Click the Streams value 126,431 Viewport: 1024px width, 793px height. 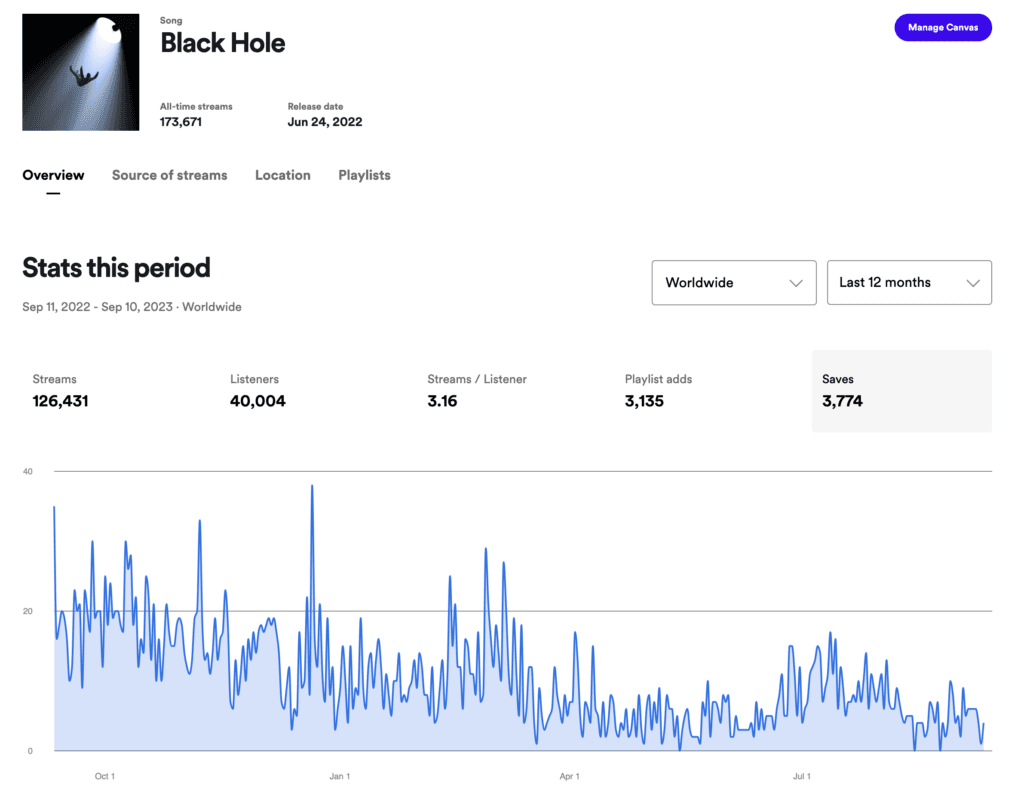tap(61, 401)
